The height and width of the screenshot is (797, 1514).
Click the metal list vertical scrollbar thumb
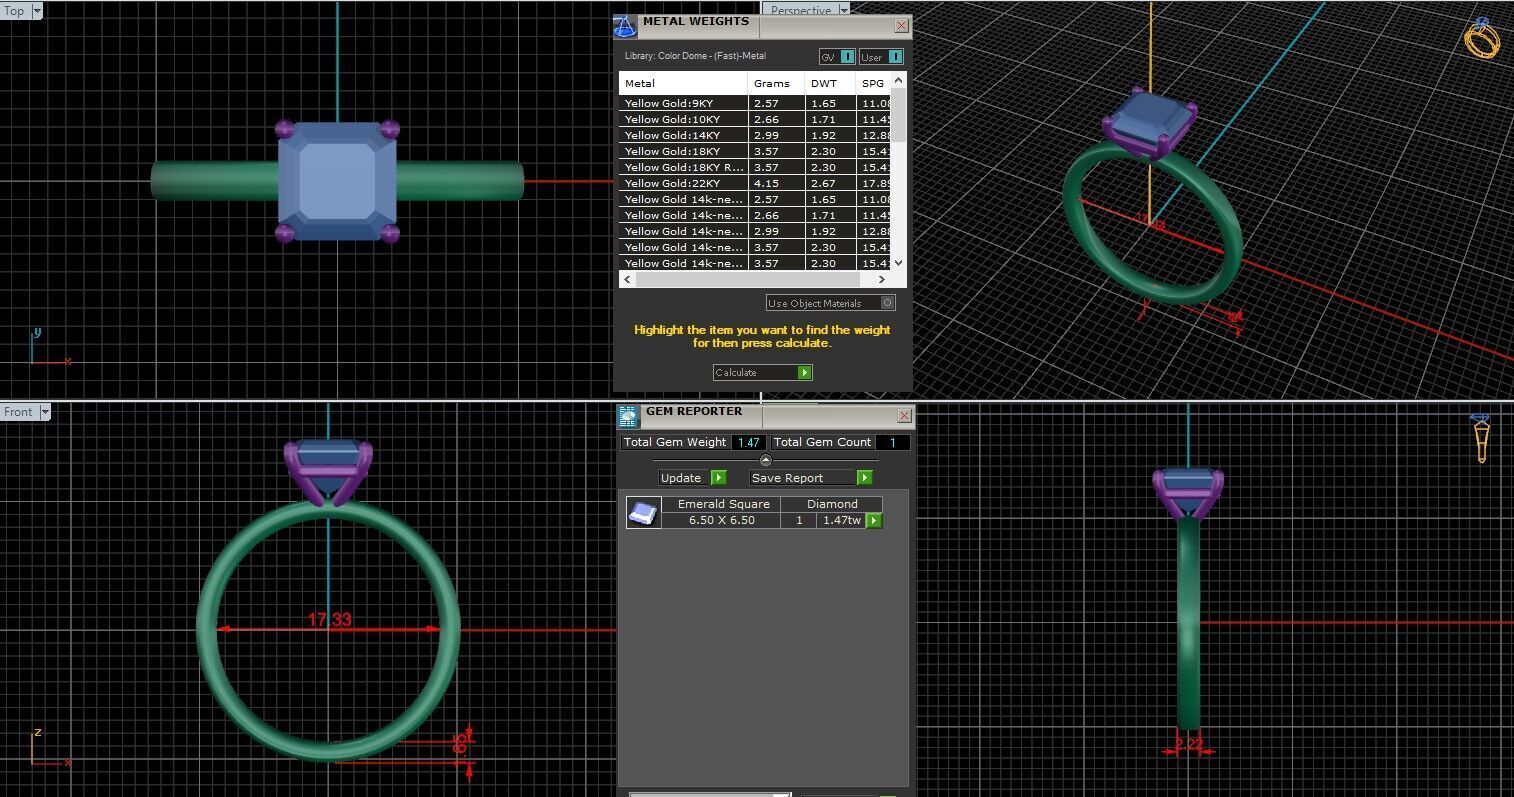[x=898, y=115]
